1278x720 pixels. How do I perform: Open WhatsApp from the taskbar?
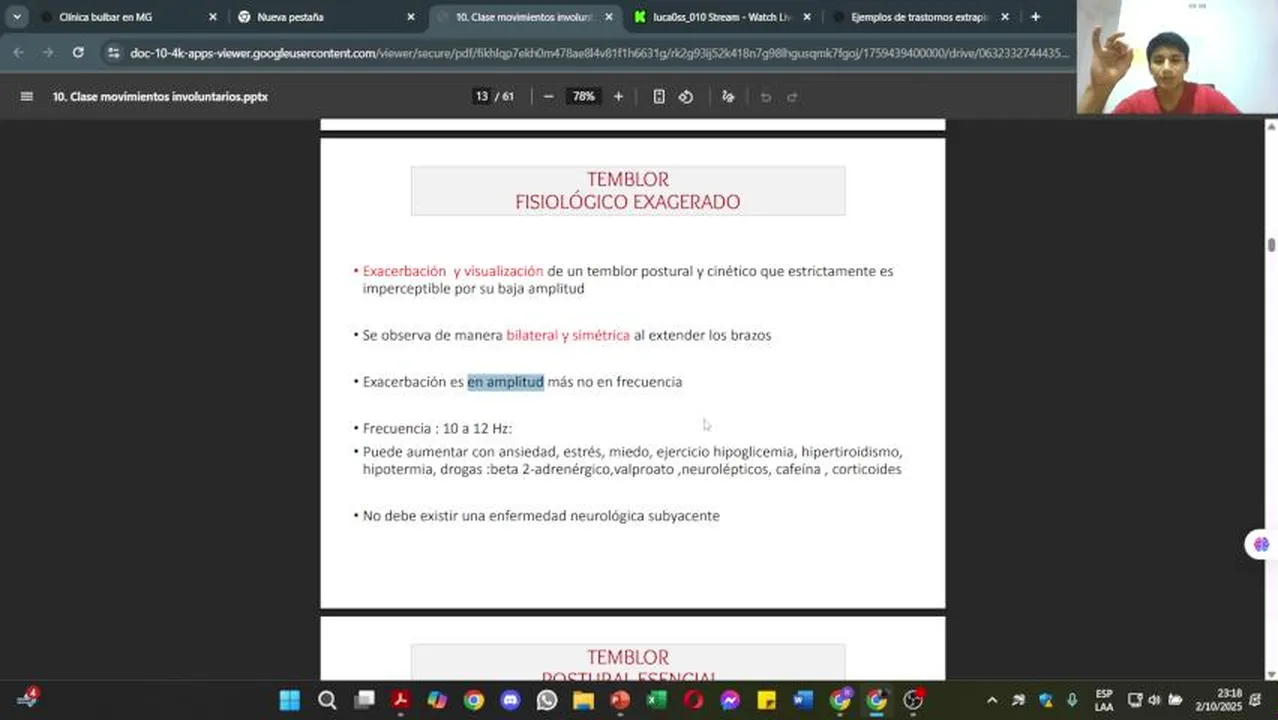point(547,700)
